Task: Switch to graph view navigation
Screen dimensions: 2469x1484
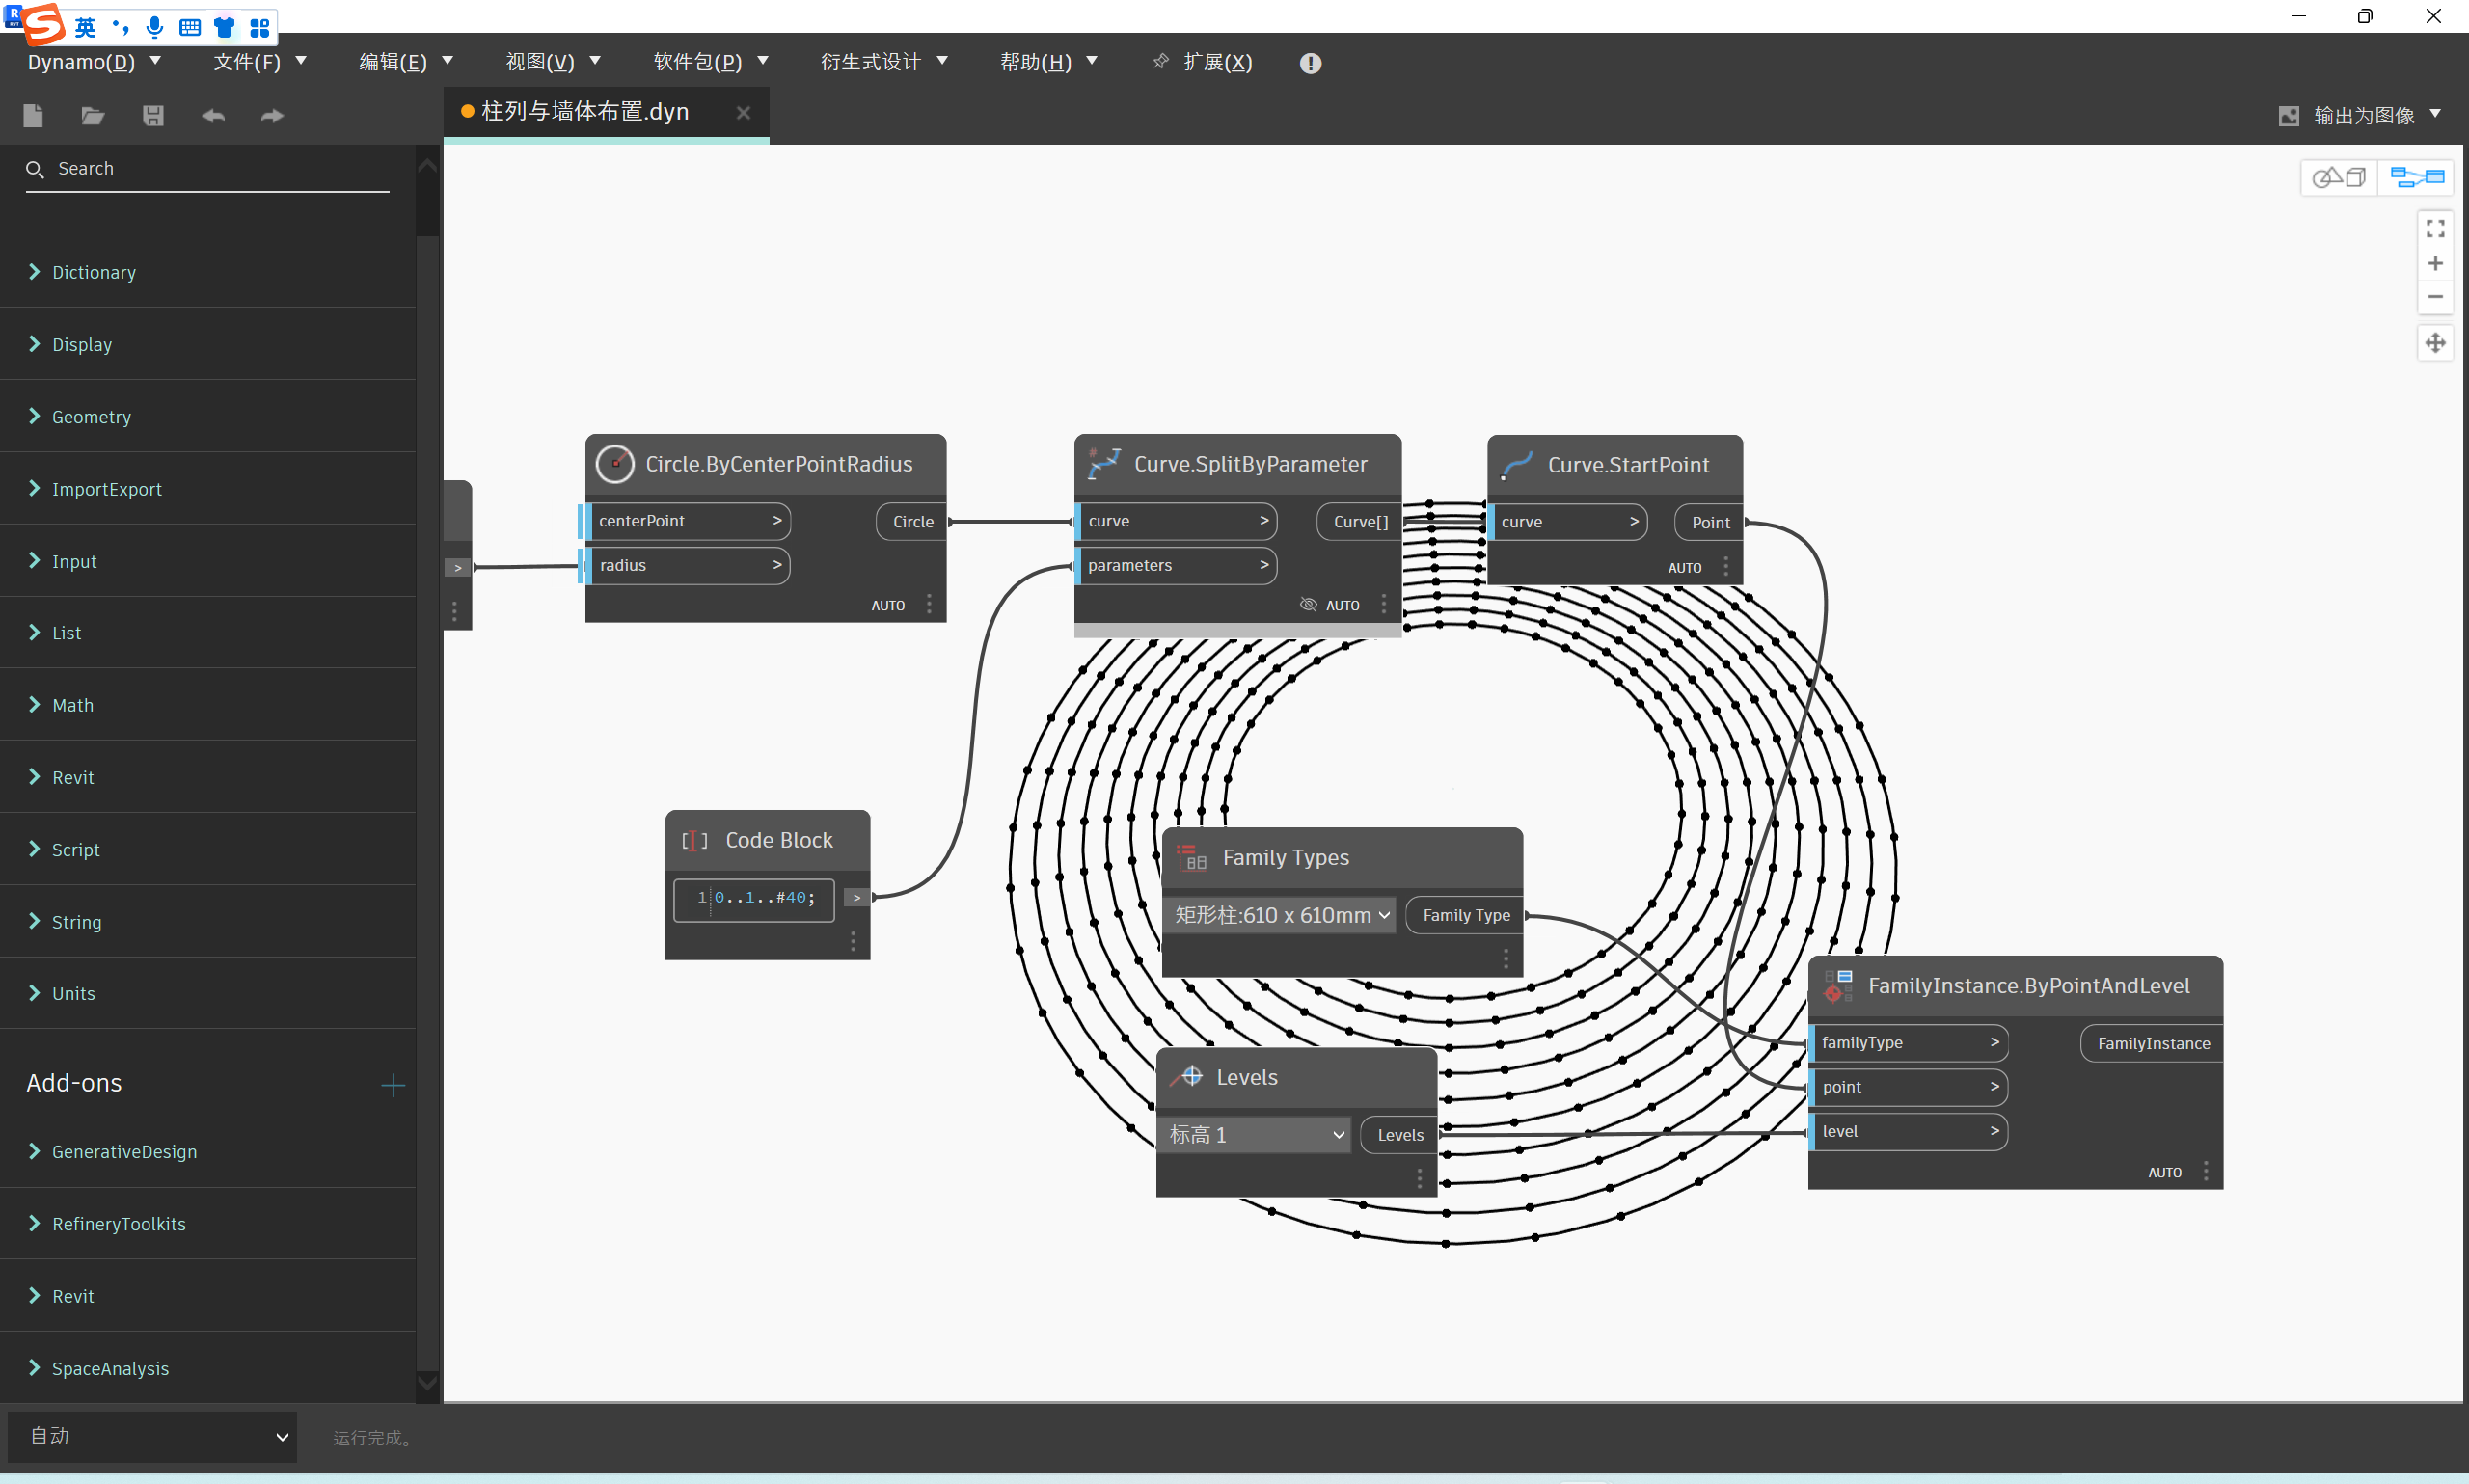Action: [x=2417, y=178]
